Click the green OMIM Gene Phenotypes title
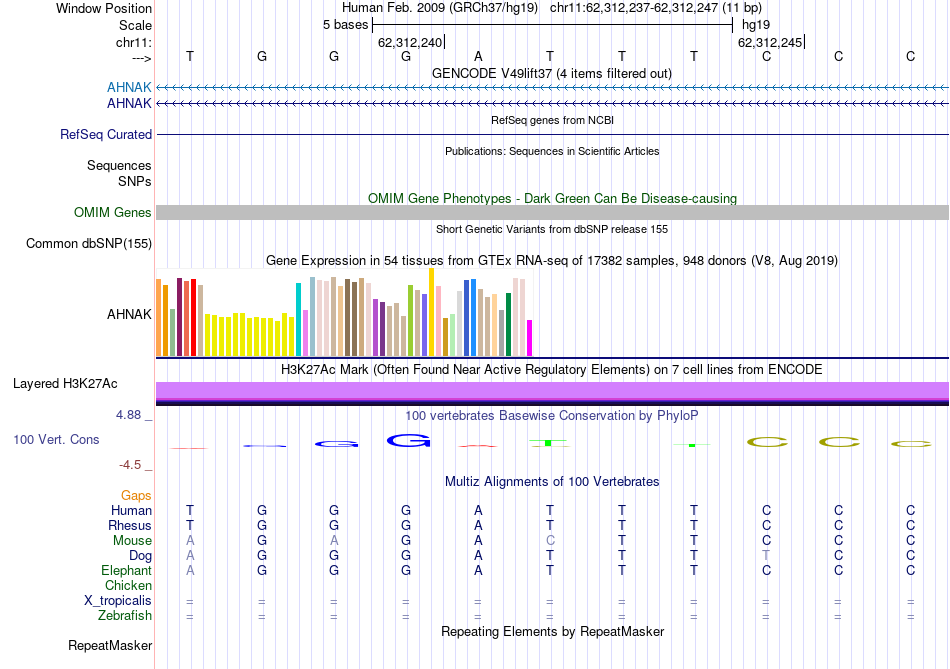 click(x=552, y=199)
